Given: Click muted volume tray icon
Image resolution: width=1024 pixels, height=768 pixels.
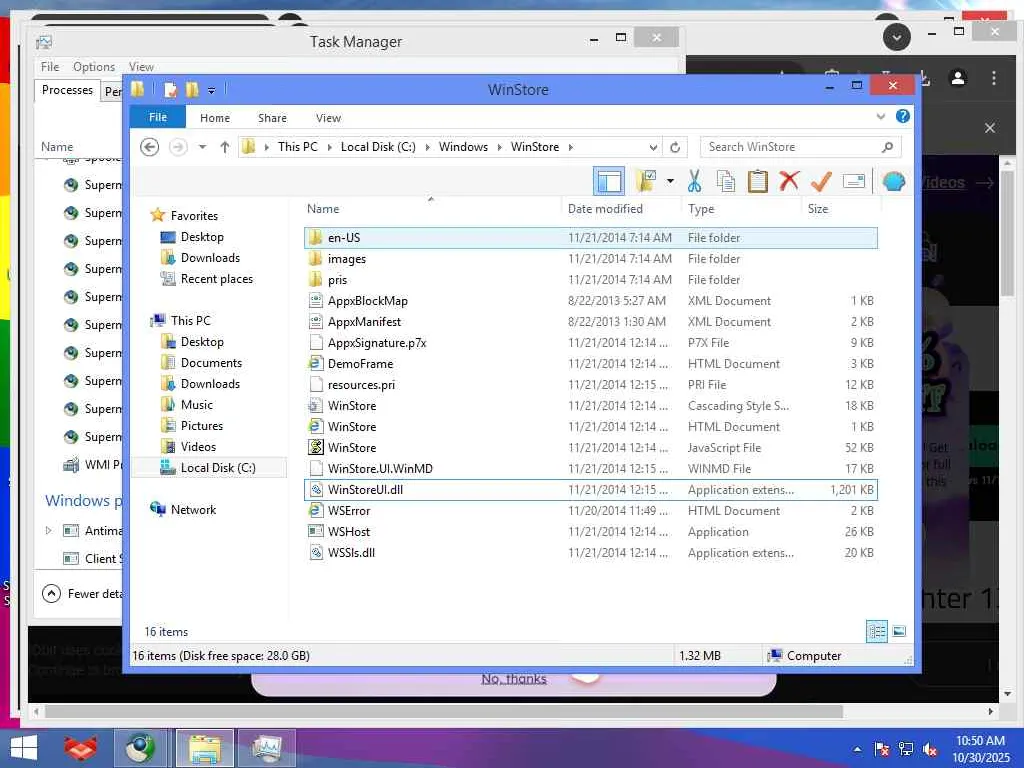Looking at the screenshot, I should 929,749.
